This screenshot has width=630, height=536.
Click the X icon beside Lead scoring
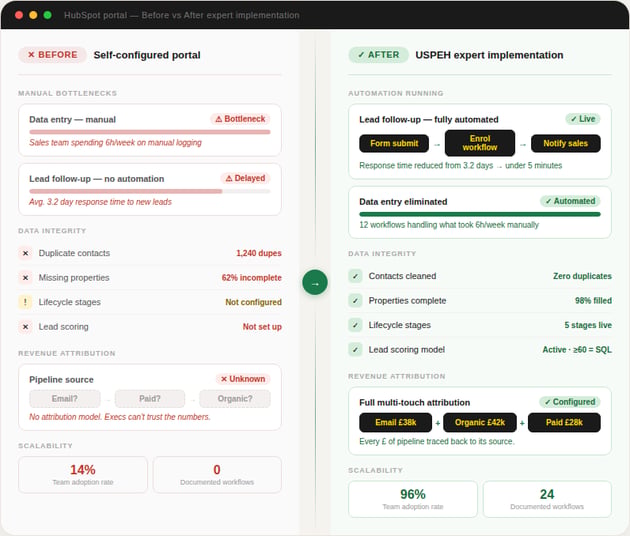click(25, 327)
